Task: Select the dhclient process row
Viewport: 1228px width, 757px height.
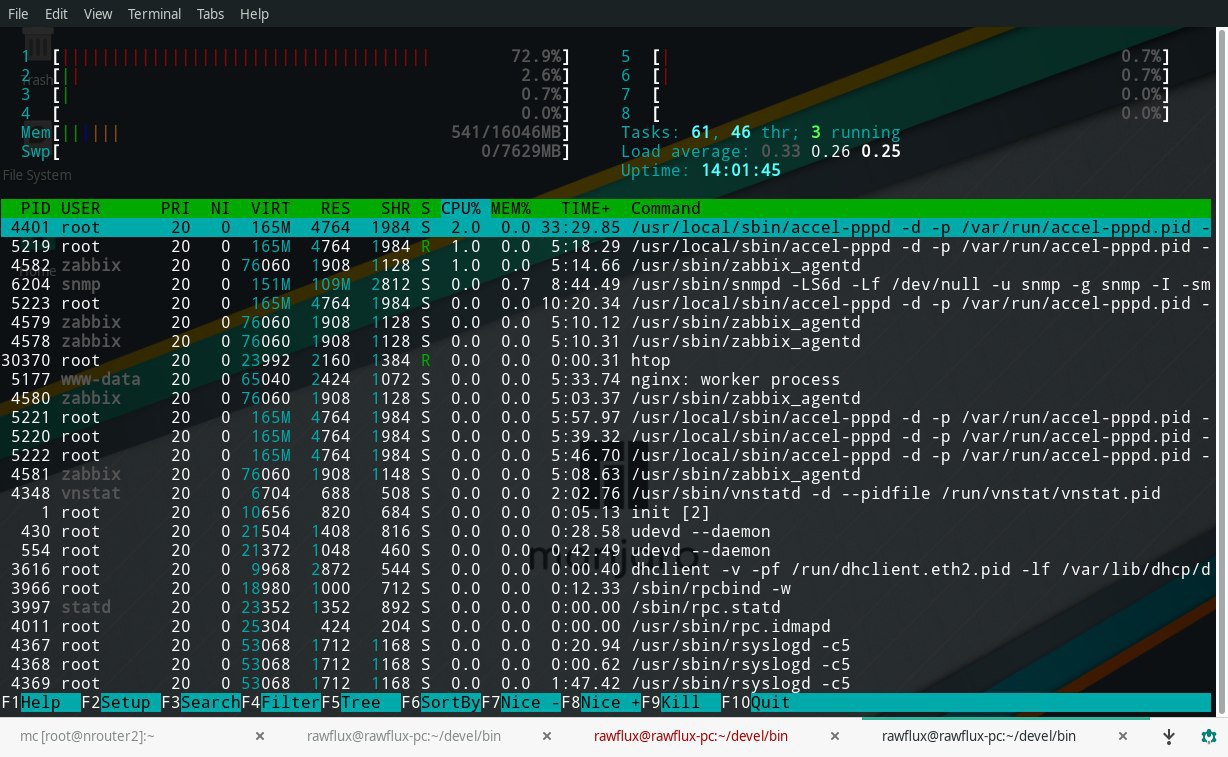Action: pyautogui.click(x=606, y=569)
